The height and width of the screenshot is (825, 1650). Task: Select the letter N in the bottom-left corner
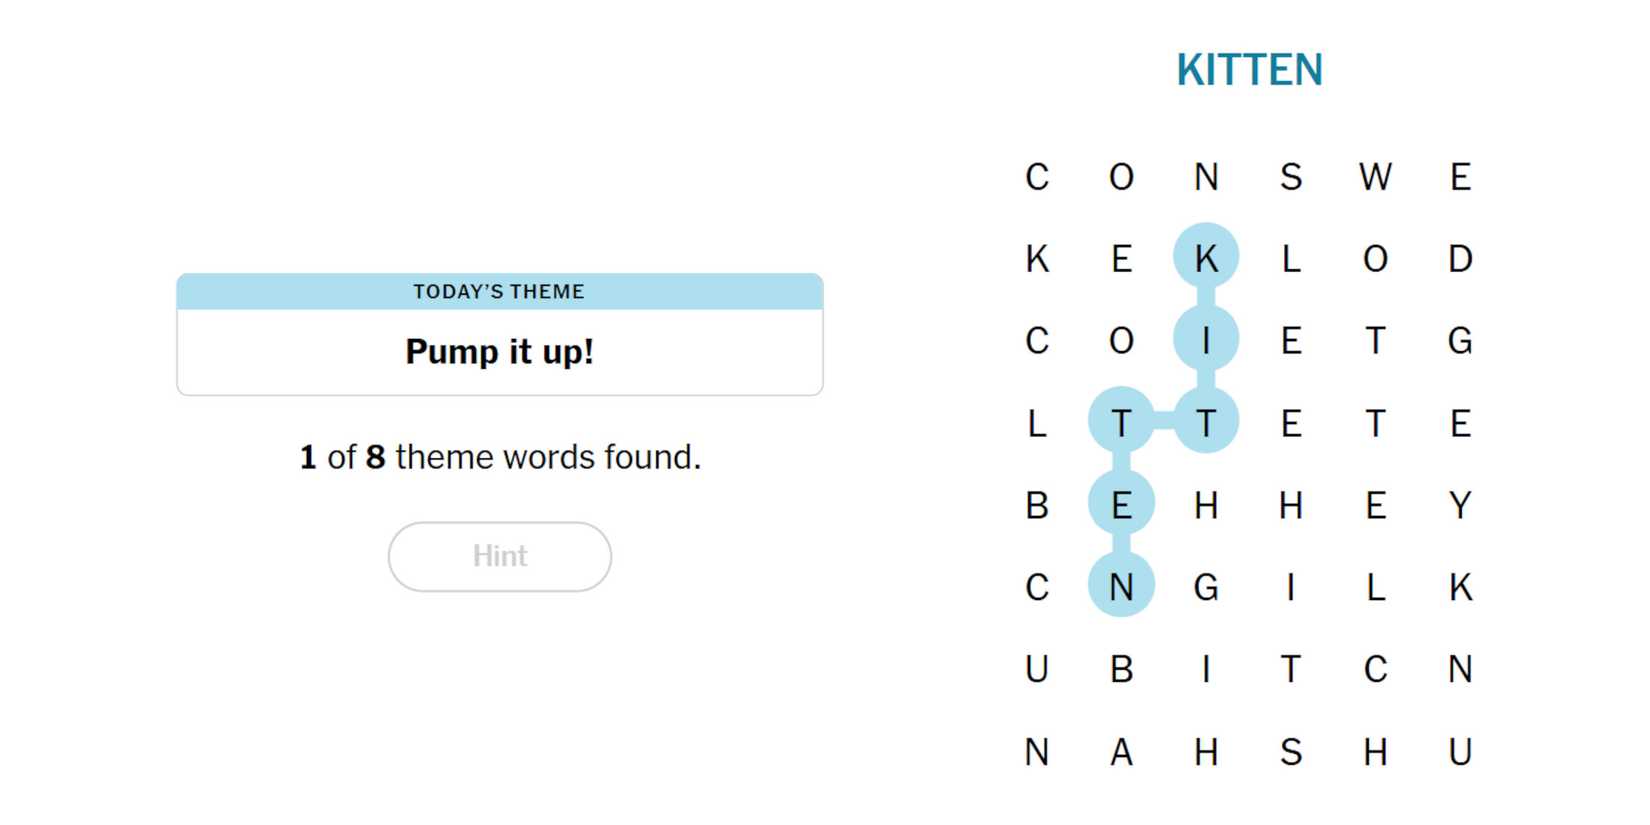click(x=1037, y=751)
